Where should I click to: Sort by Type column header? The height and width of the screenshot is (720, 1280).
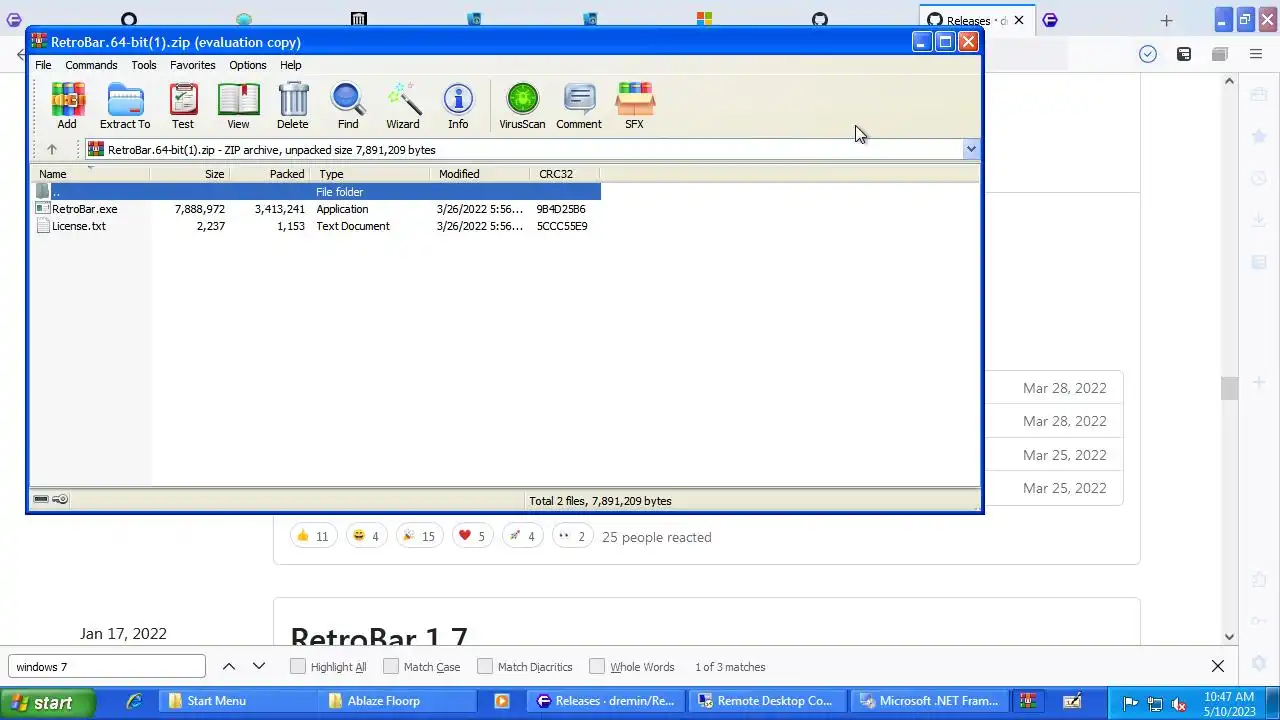coord(370,174)
